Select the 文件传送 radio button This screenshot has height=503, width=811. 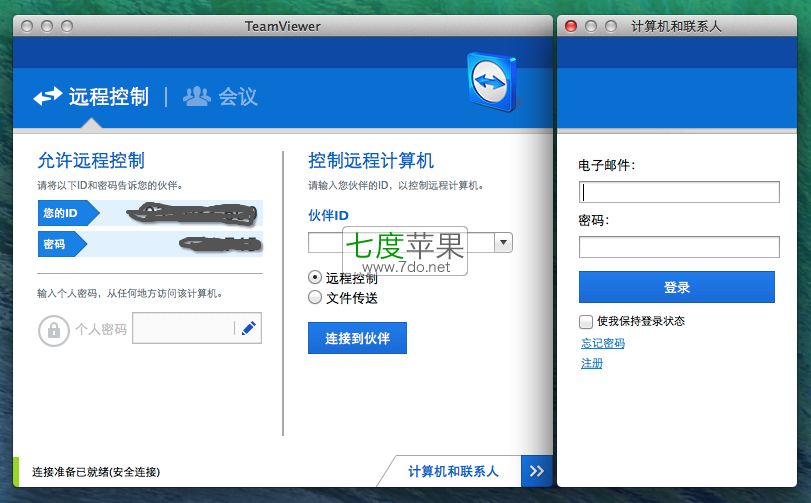(x=314, y=297)
